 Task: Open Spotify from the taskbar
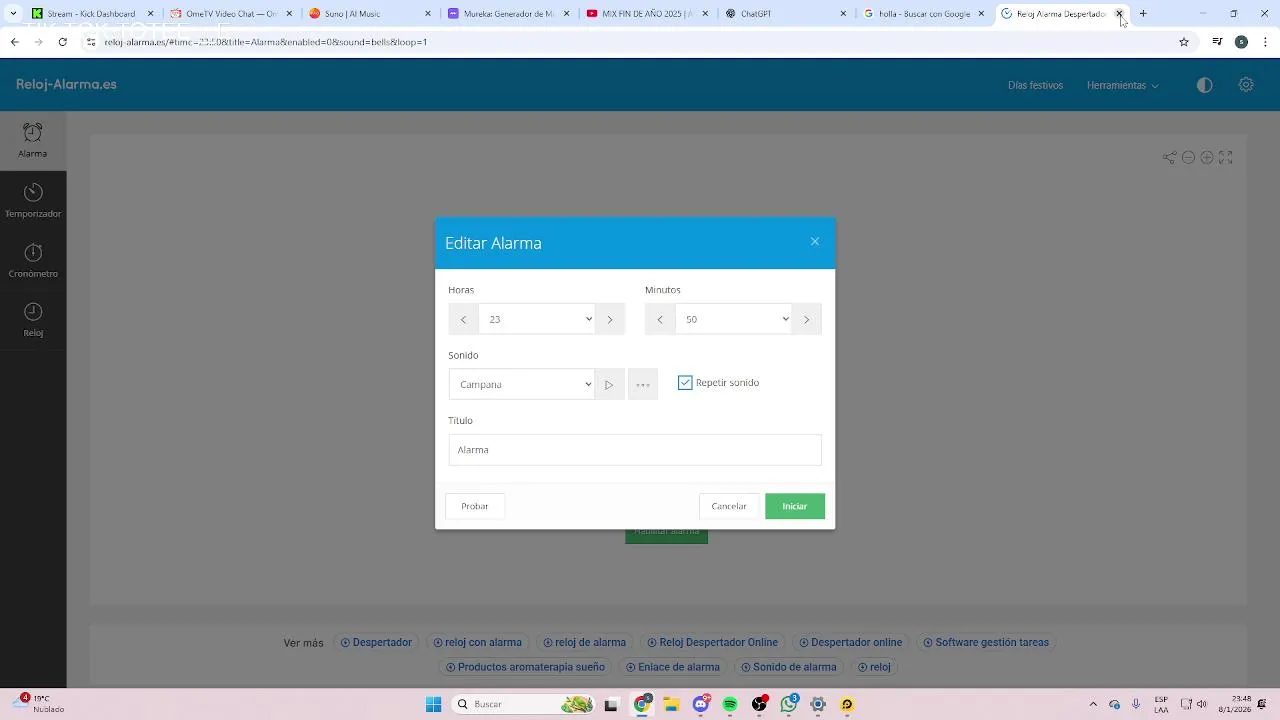click(x=730, y=705)
